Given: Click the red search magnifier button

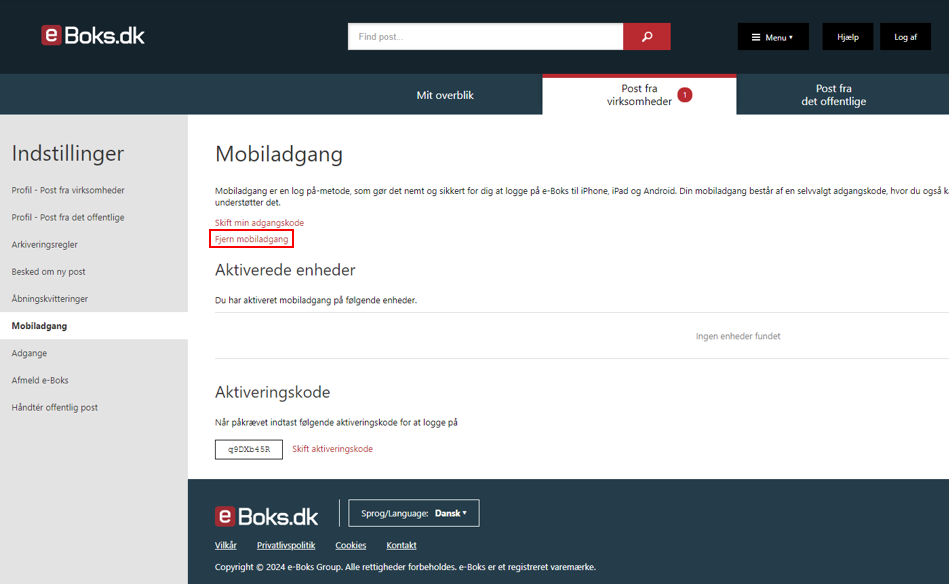Looking at the screenshot, I should (646, 36).
